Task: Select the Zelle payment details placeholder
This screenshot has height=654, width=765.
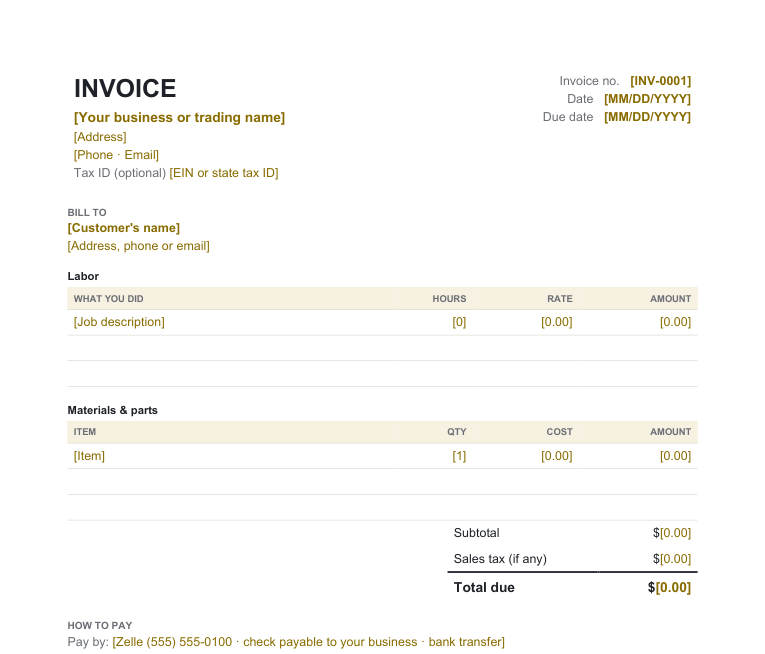Action: [308, 642]
